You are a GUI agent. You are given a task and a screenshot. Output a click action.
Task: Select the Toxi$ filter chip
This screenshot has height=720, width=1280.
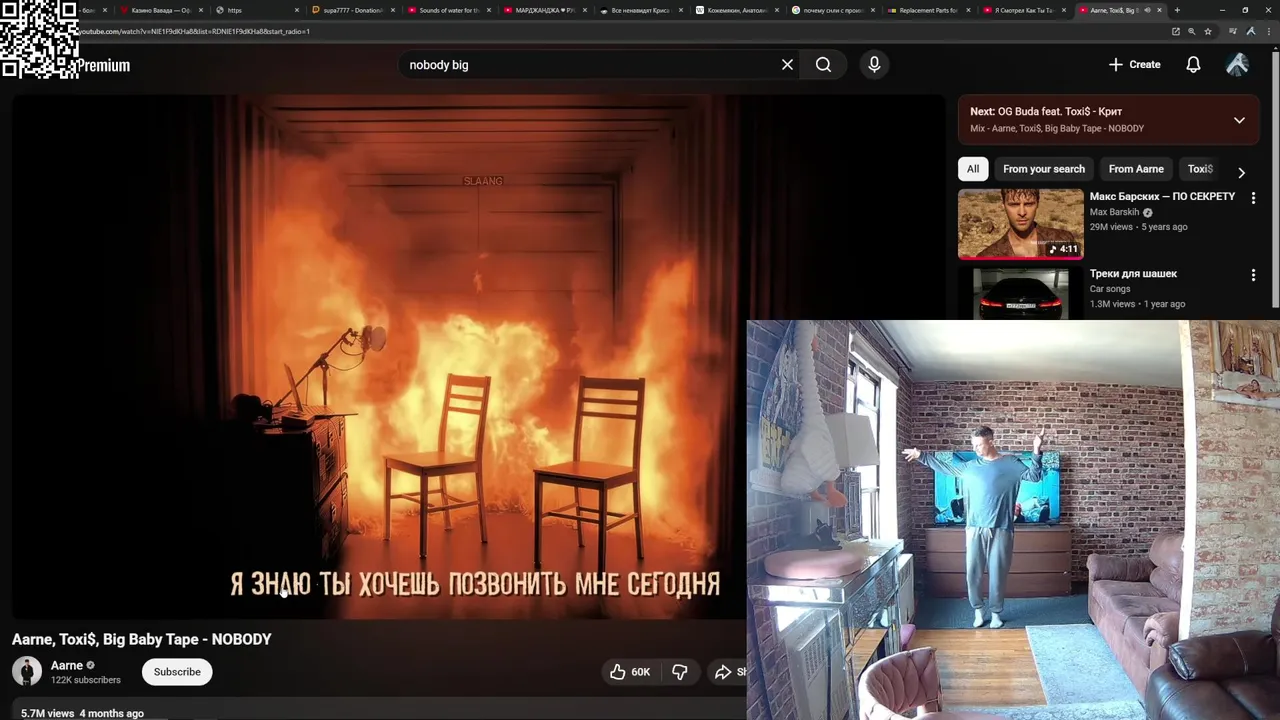pyautogui.click(x=1200, y=169)
